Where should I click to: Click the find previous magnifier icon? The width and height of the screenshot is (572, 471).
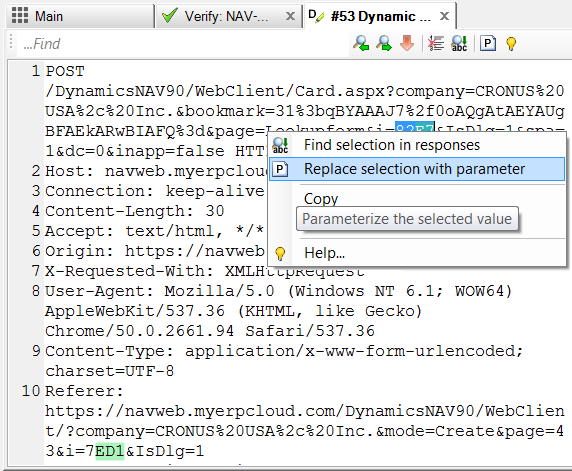pos(361,43)
